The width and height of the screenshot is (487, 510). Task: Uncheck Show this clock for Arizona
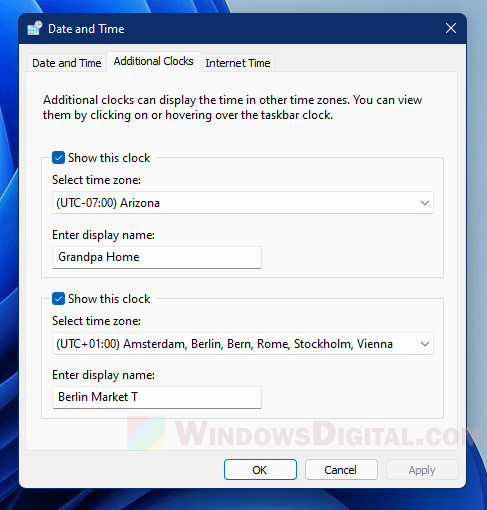pyautogui.click(x=58, y=158)
